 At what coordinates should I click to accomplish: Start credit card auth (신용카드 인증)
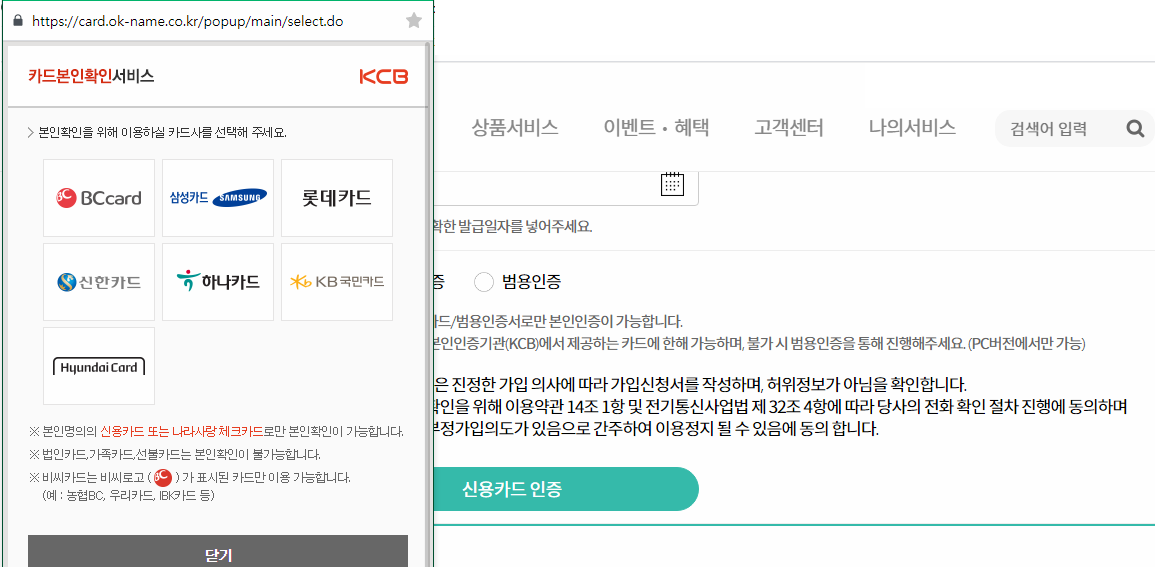click(x=566, y=489)
